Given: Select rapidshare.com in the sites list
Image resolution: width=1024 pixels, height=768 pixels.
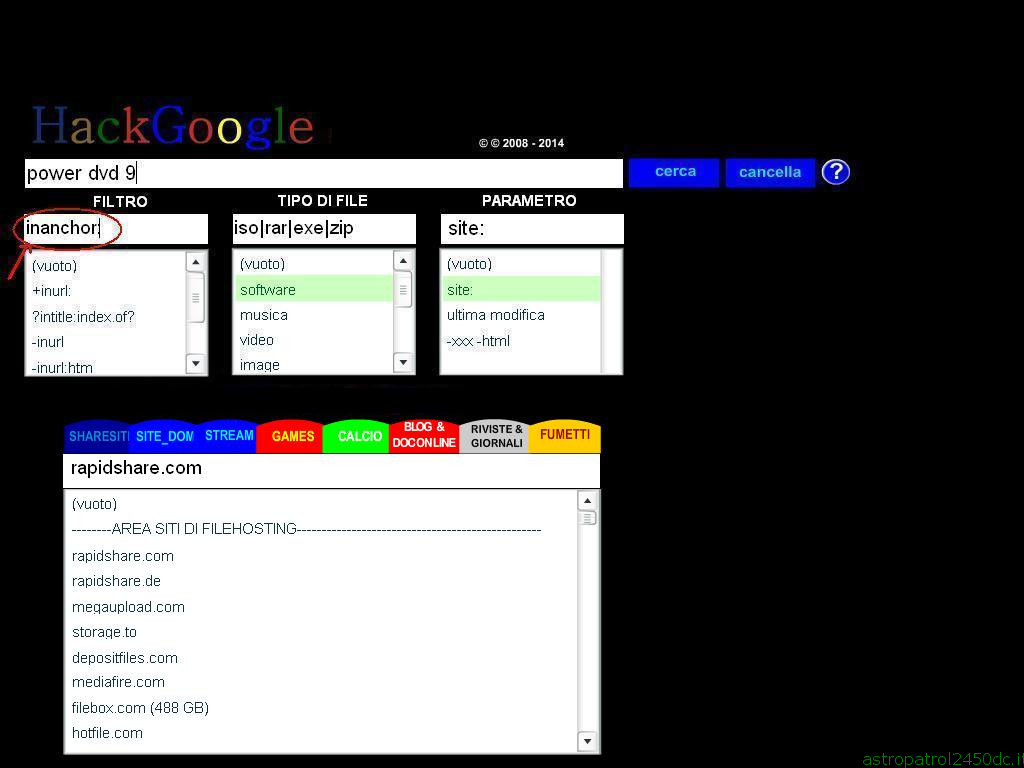Looking at the screenshot, I should coord(123,556).
